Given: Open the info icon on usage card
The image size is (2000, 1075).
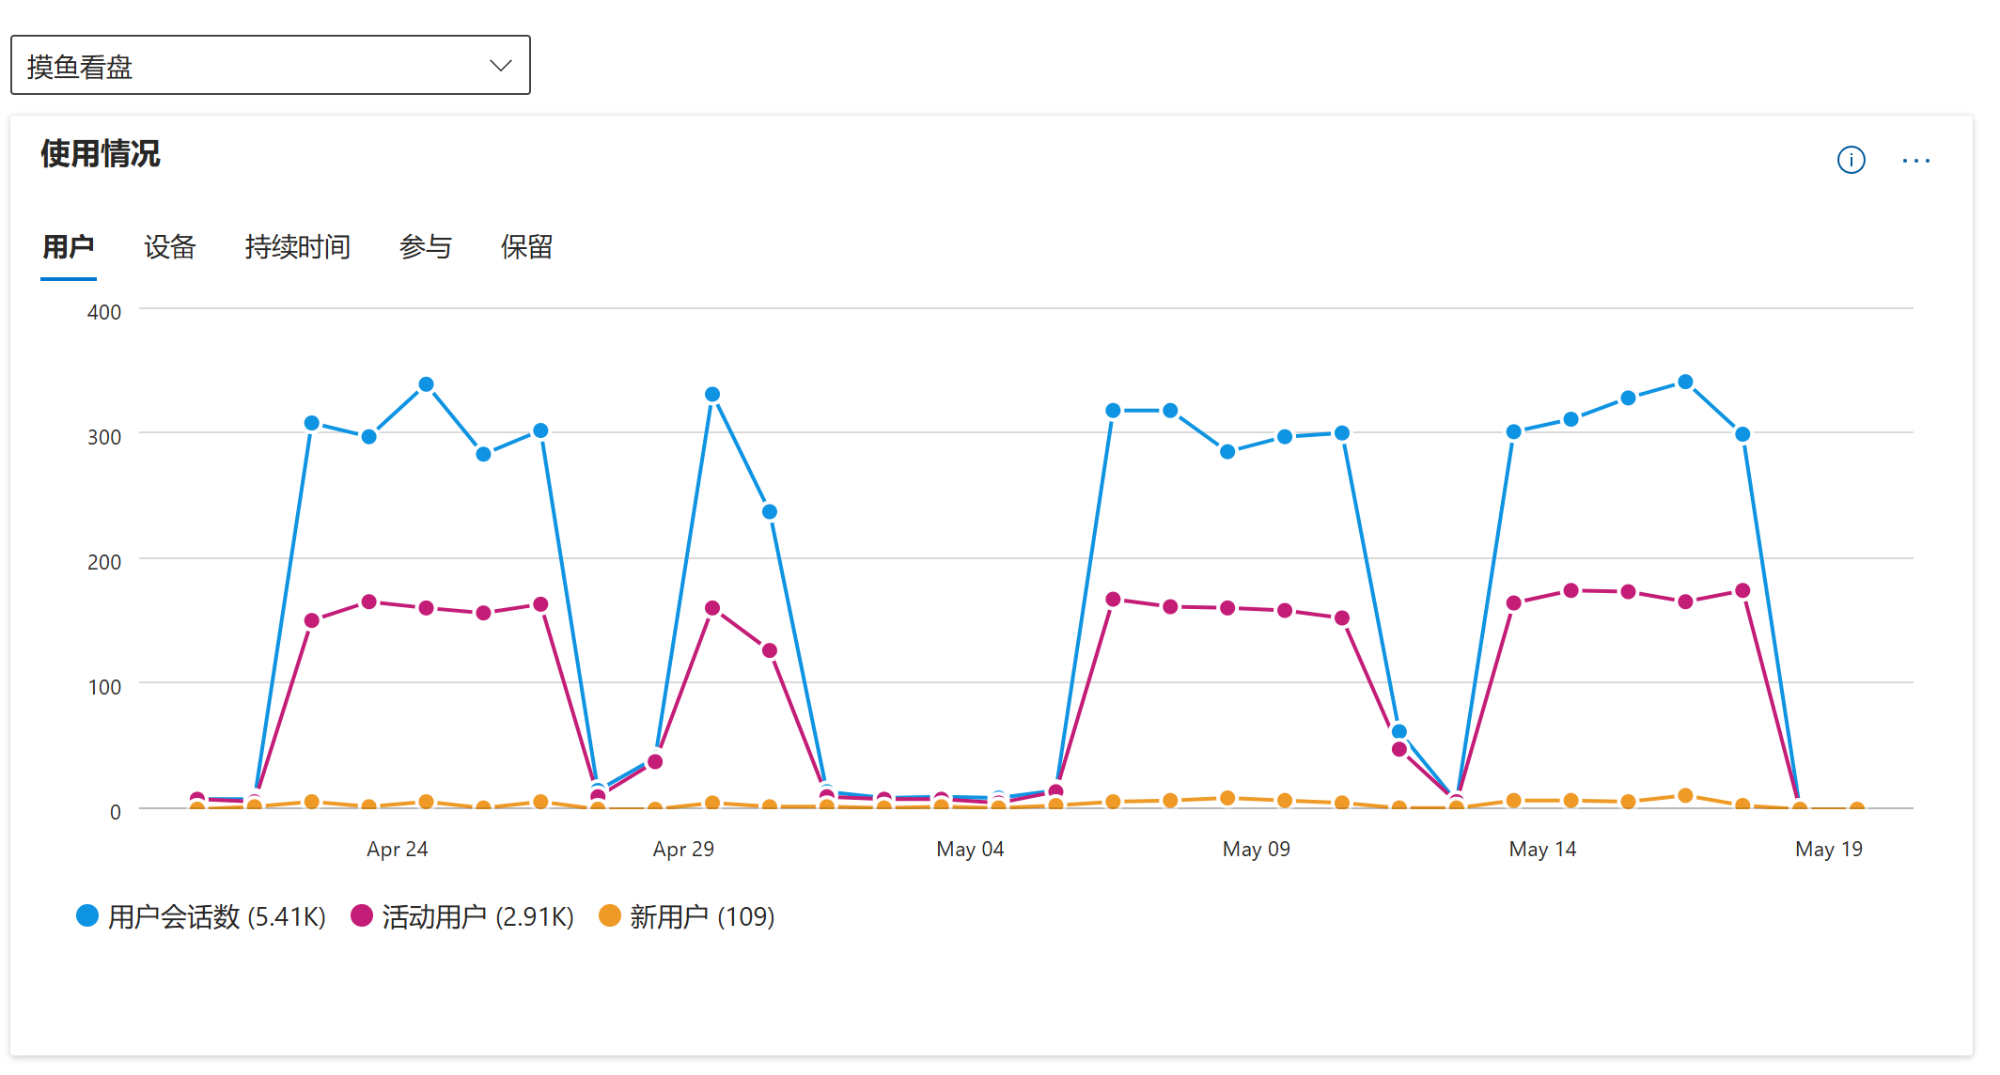Looking at the screenshot, I should coord(1851,160).
